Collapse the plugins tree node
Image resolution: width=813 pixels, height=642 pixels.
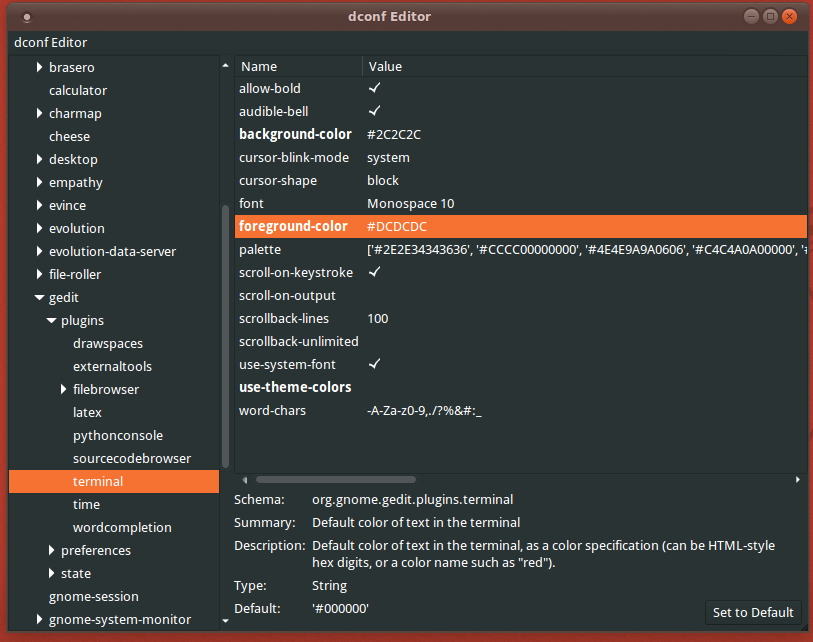point(51,320)
